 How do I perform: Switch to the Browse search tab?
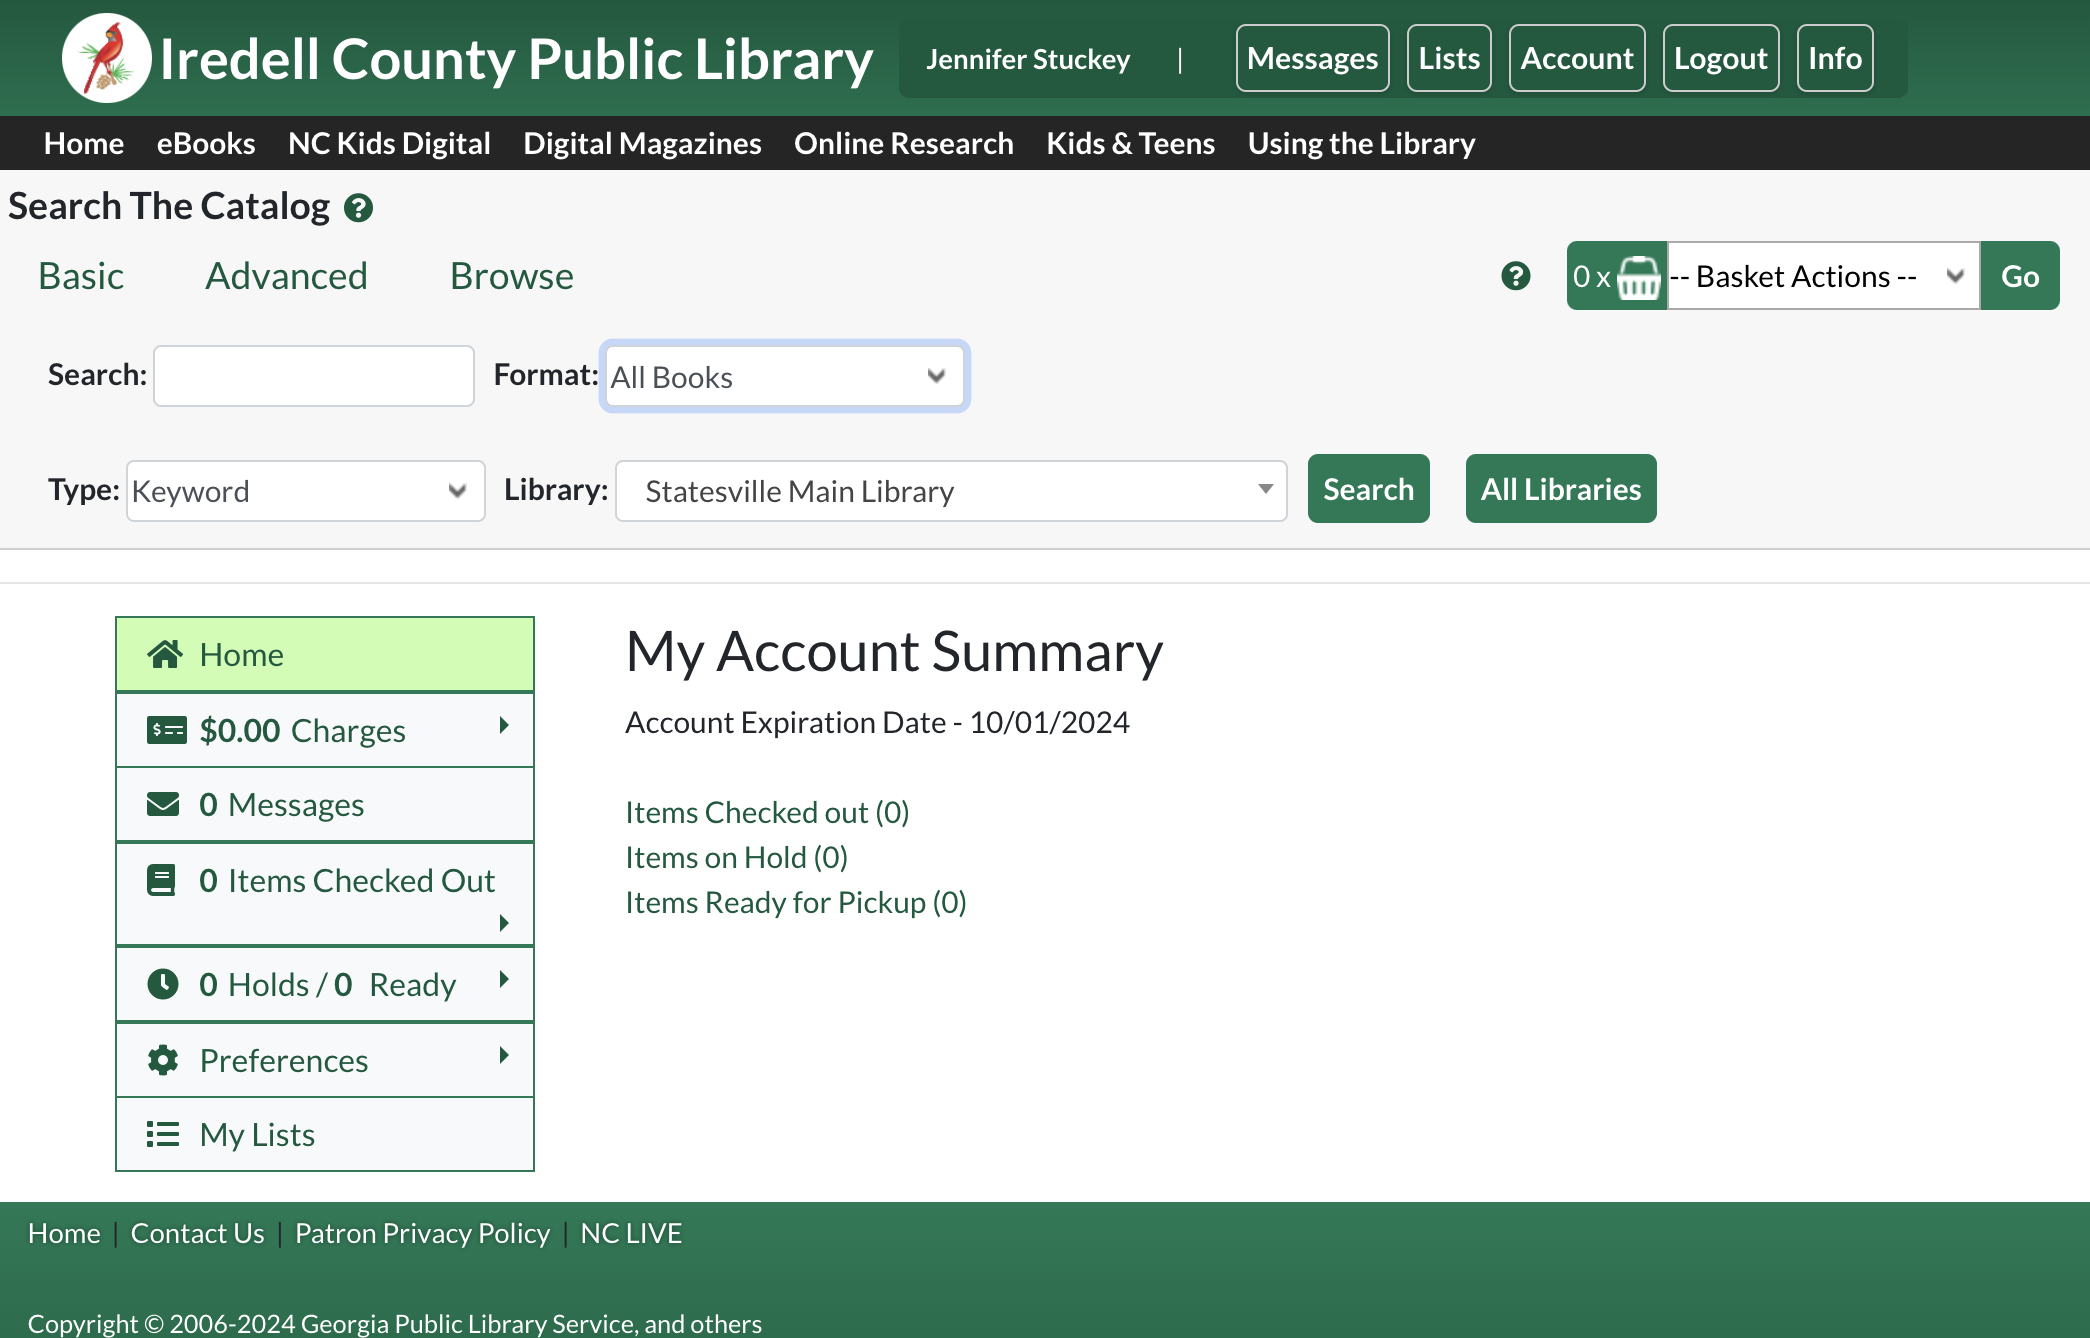click(512, 276)
